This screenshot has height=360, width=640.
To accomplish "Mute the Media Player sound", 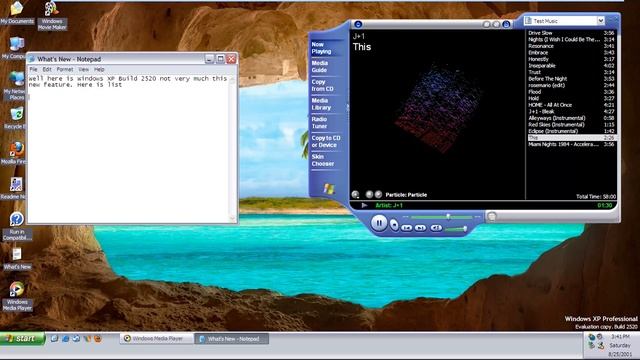I will (x=436, y=228).
